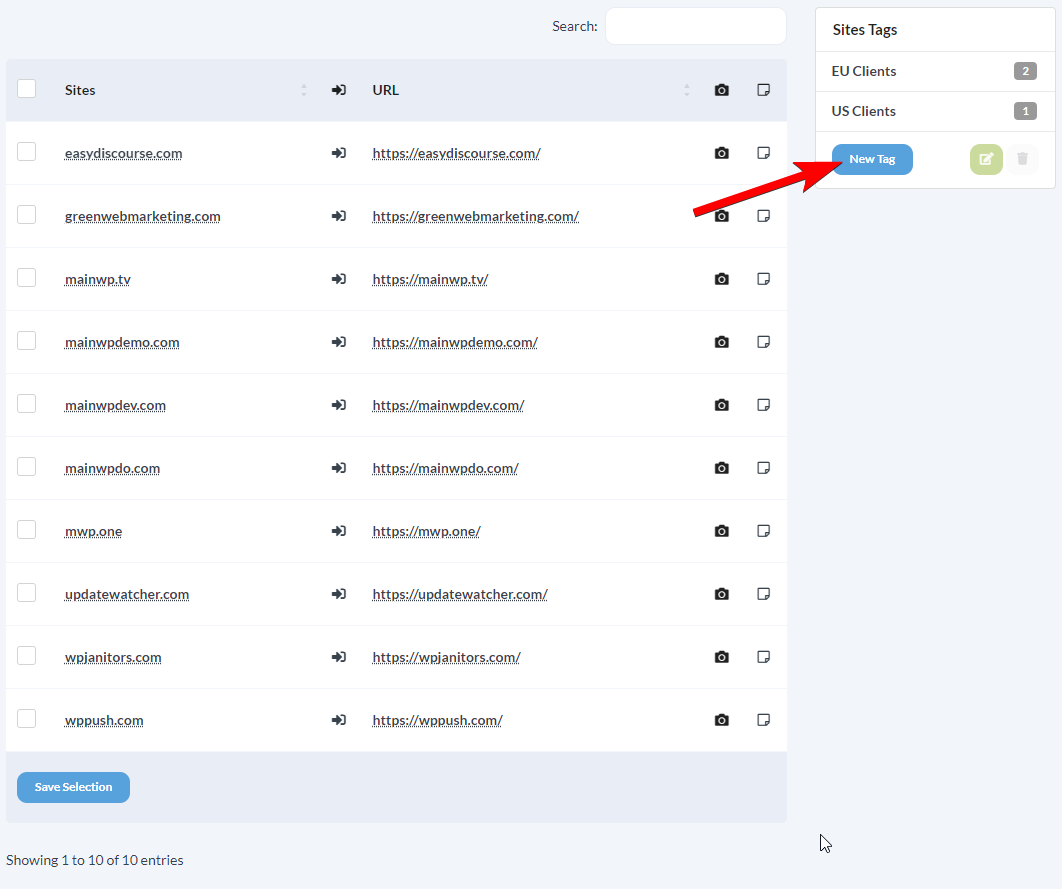
Task: Open camera icon for mainwpdemo.com row
Action: (x=721, y=342)
